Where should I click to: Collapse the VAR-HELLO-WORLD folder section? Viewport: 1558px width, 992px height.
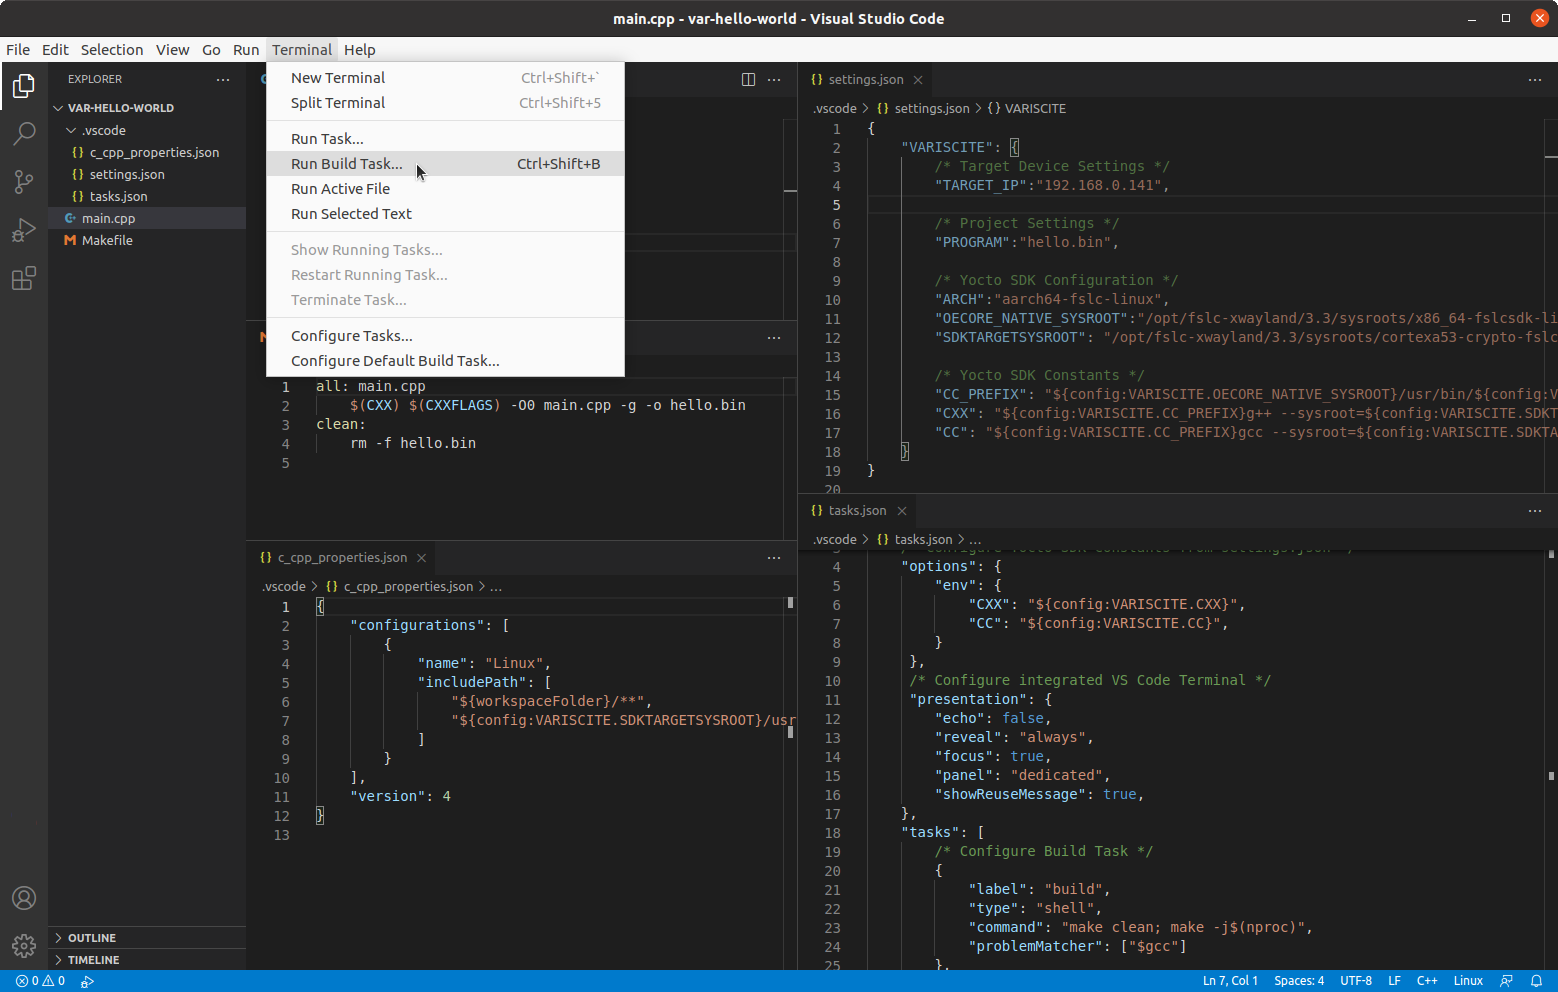pyautogui.click(x=58, y=108)
